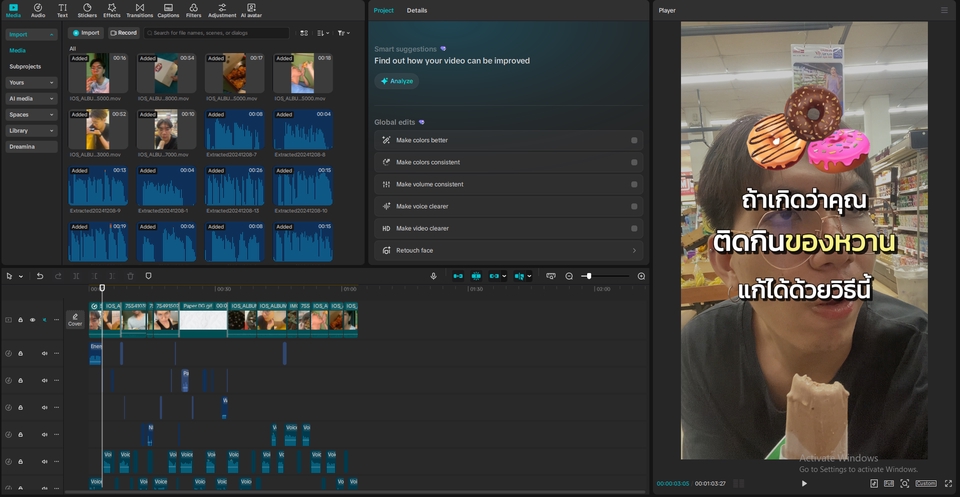Expand the AI media dropdown
The height and width of the screenshot is (497, 960).
pyautogui.click(x=30, y=98)
